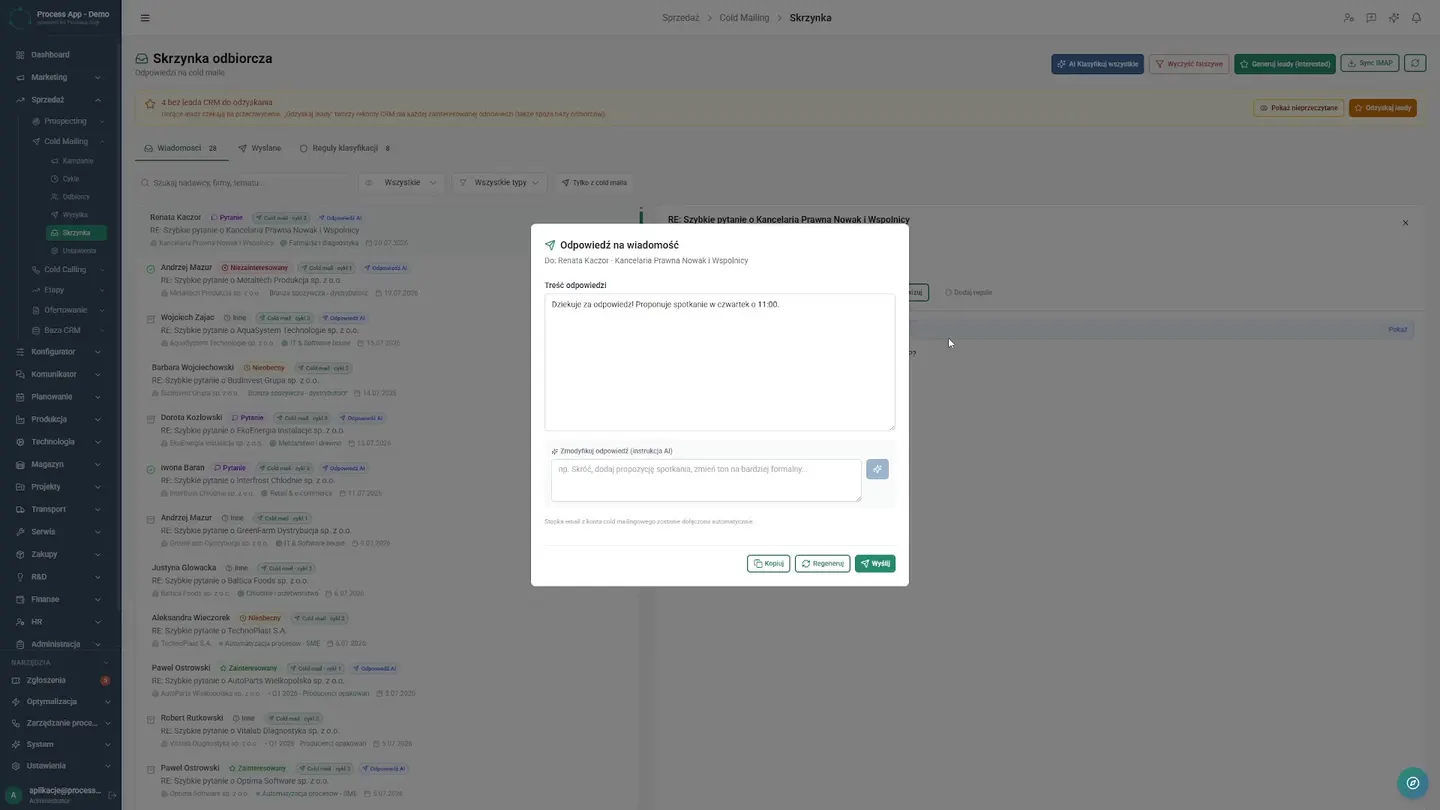This screenshot has width=1440, height=810.
Task: Click in the Treść odpowiedzi text area
Action: coord(720,362)
